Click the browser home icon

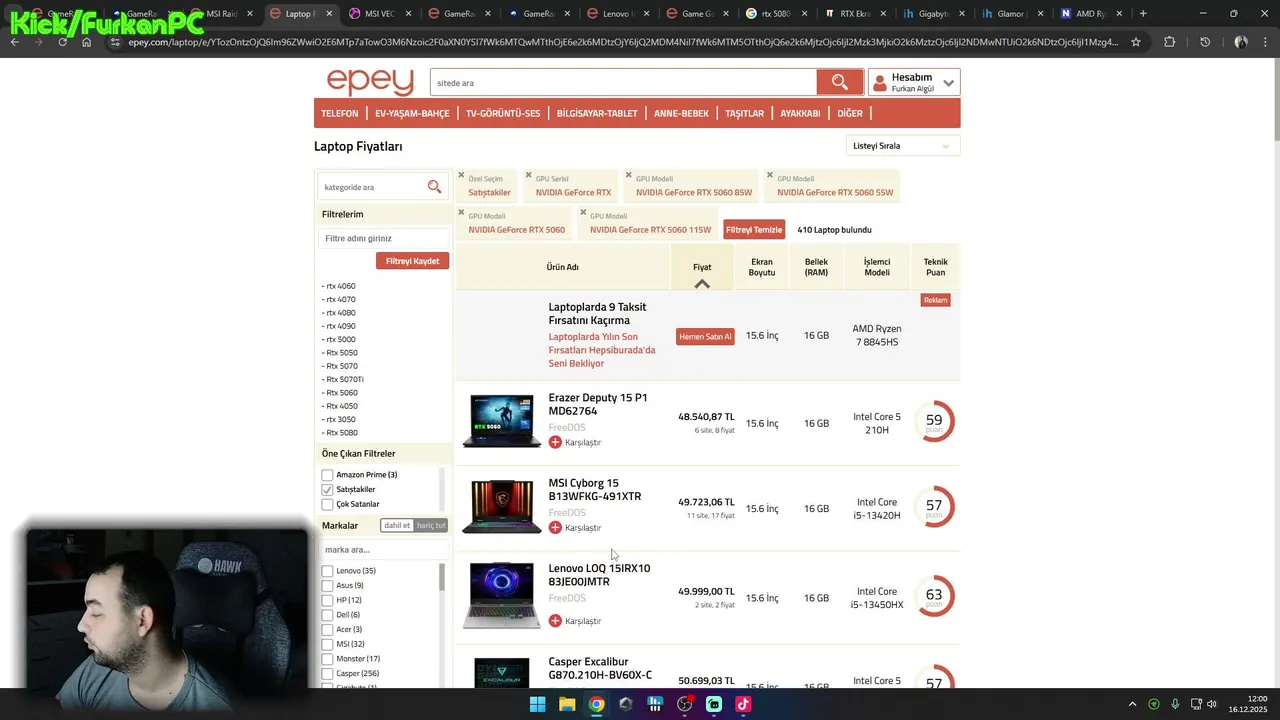87,42
